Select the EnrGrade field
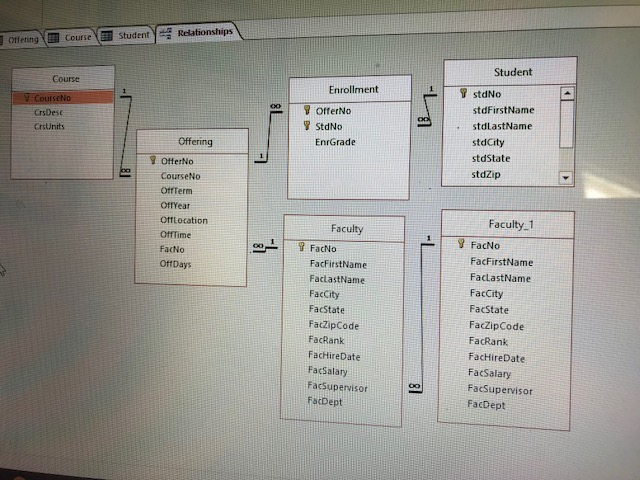 335,142
